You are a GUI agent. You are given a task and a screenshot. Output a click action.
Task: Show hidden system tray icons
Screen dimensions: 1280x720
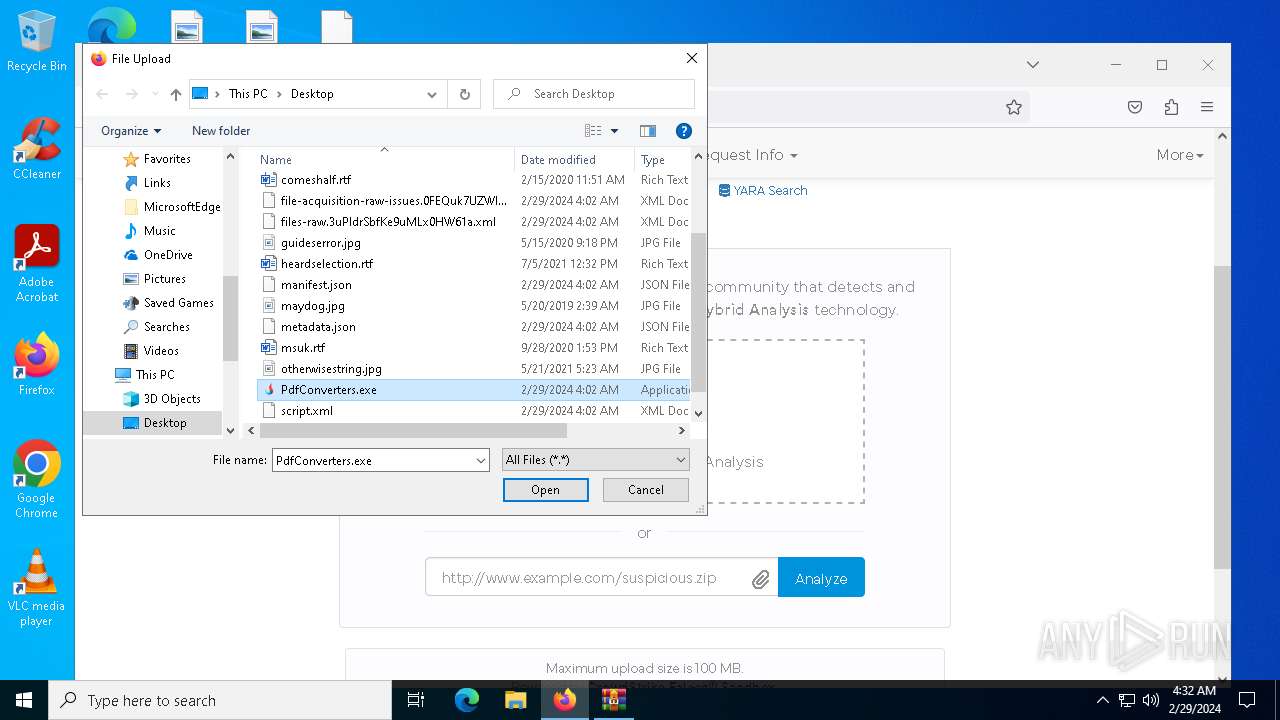coord(1103,700)
